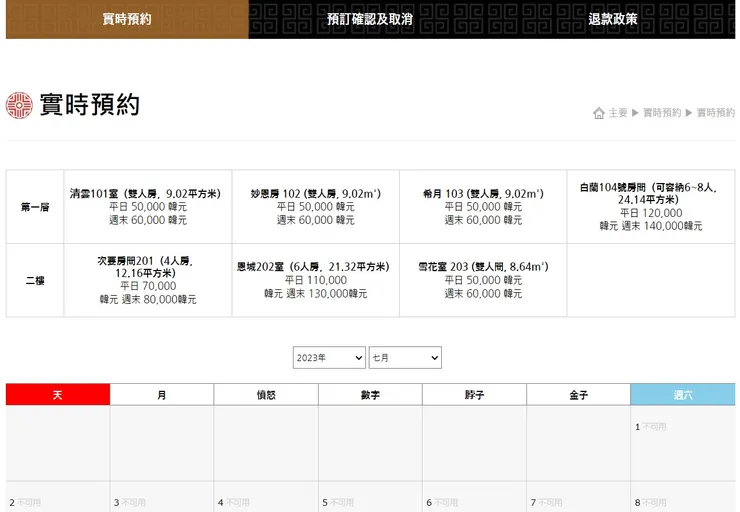This screenshot has width=740, height=512.
Task: Select 清雲101室 room cell
Action: tap(148, 207)
